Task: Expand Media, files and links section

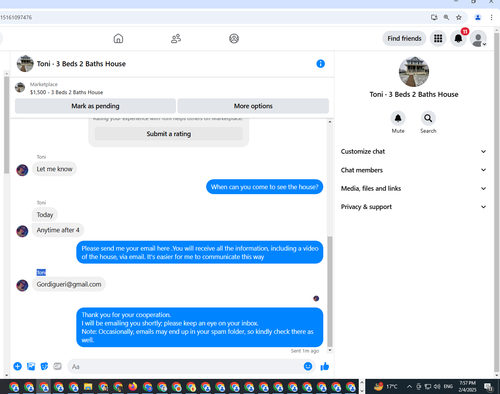Action: pos(413,188)
